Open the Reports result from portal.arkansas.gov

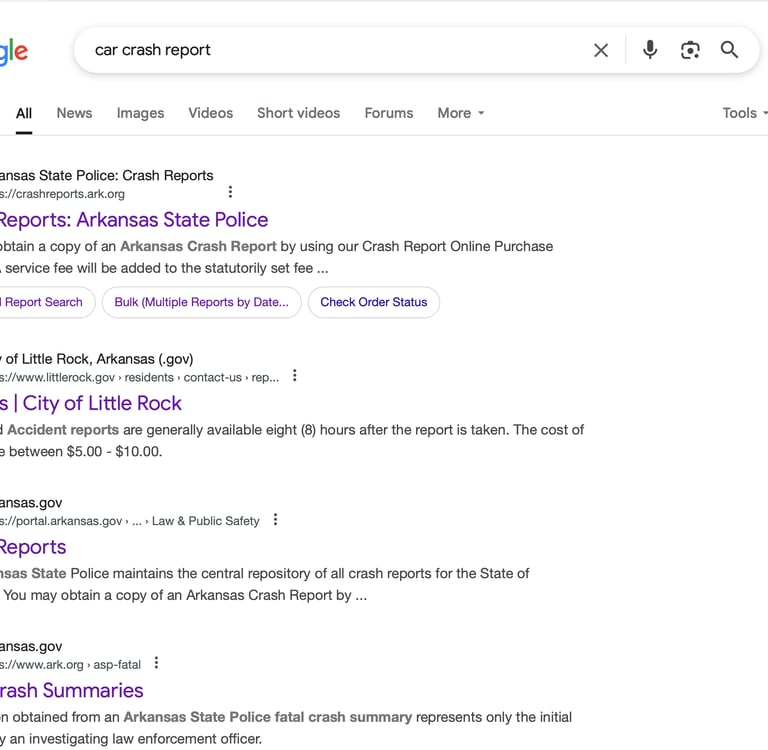point(33,547)
